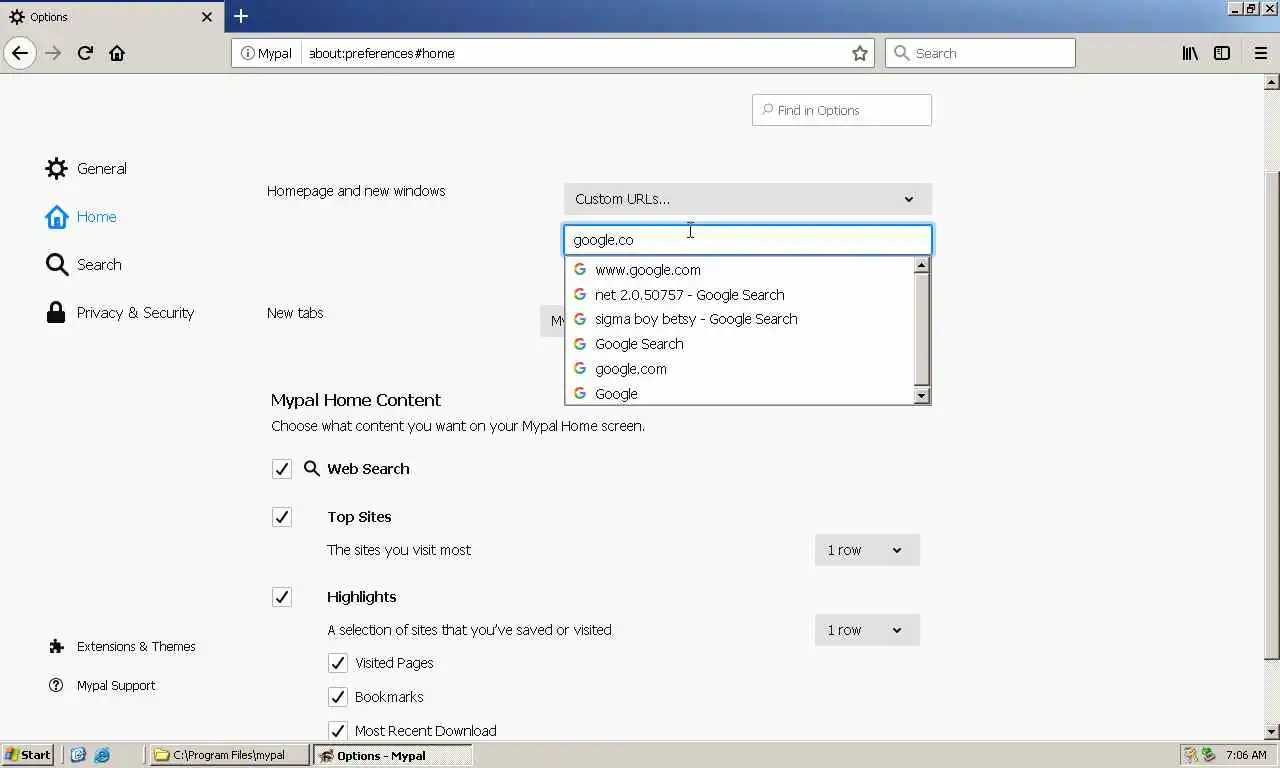Open Extensions & Themes link
This screenshot has height=768, width=1280.
(122, 646)
